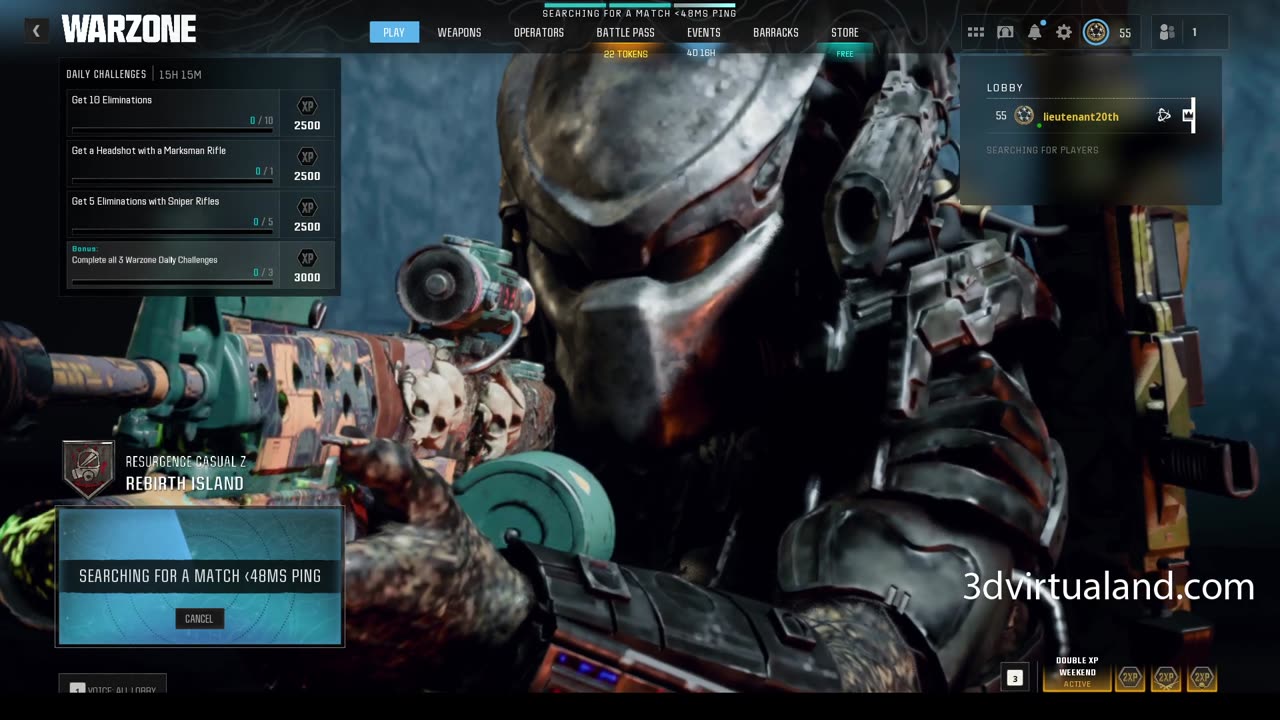Switch to the Play tab

[394, 32]
